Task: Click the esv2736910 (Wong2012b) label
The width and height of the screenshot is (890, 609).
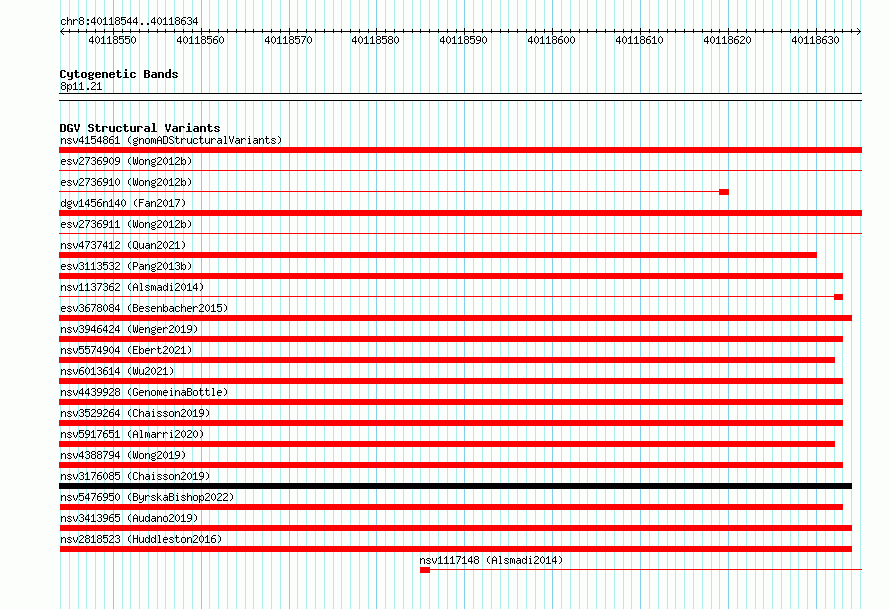Action: pyautogui.click(x=126, y=182)
